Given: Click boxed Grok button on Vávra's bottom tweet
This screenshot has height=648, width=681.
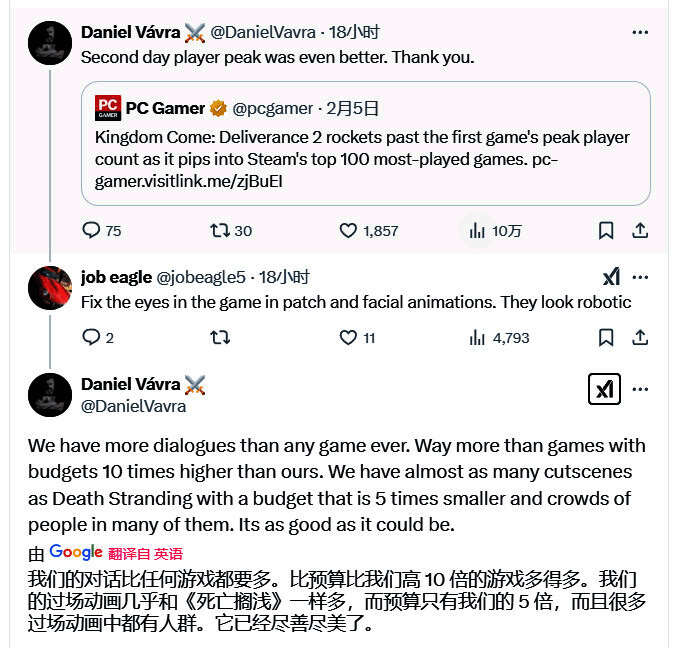Looking at the screenshot, I should click(604, 389).
